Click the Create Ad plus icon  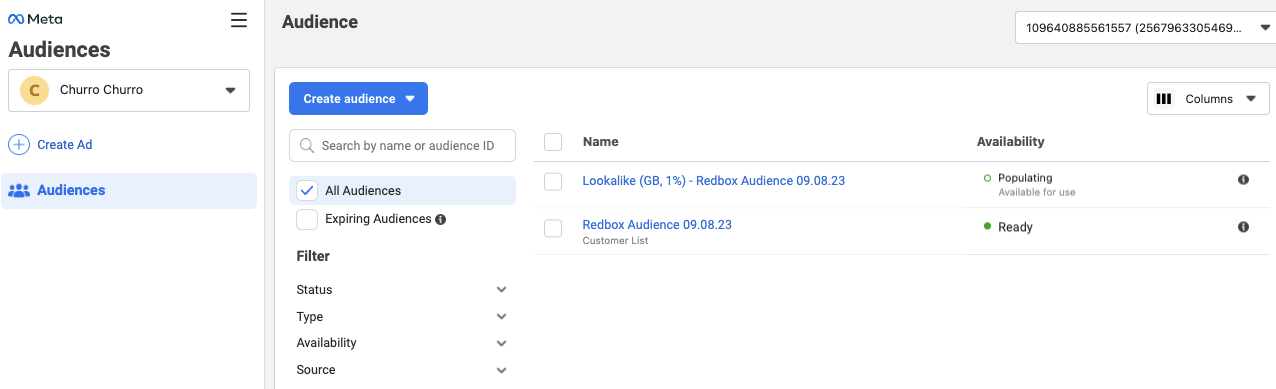coord(19,145)
